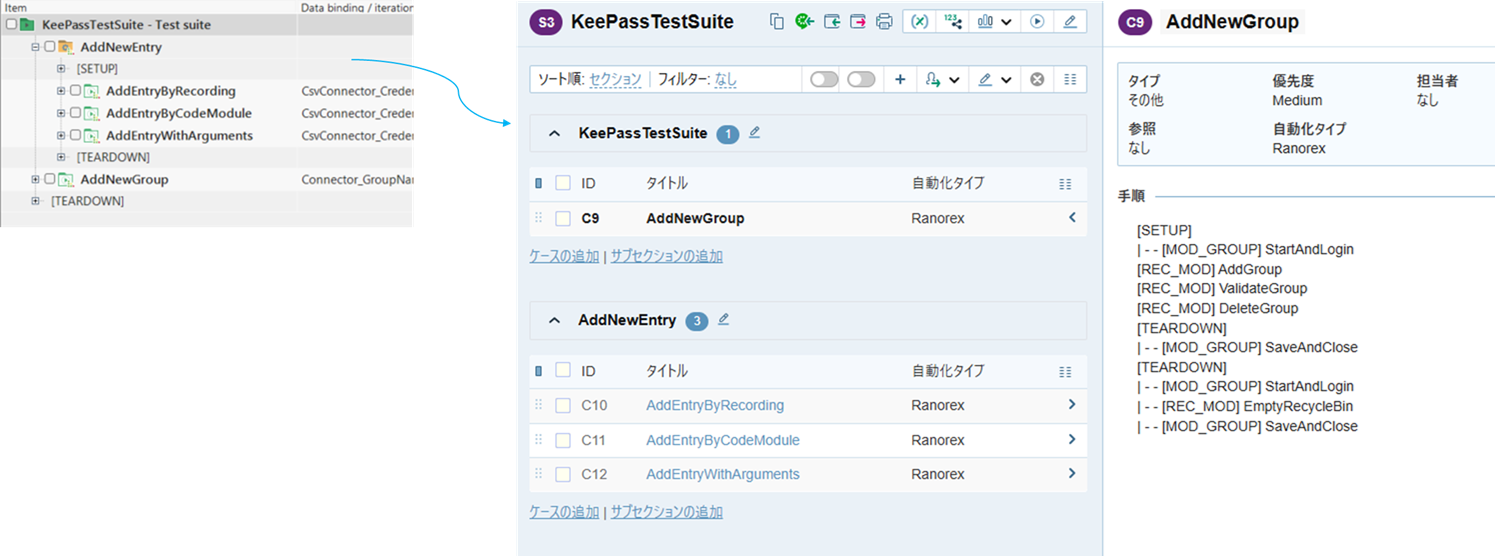Enable the first toggle switch in filter bar

tap(824, 80)
